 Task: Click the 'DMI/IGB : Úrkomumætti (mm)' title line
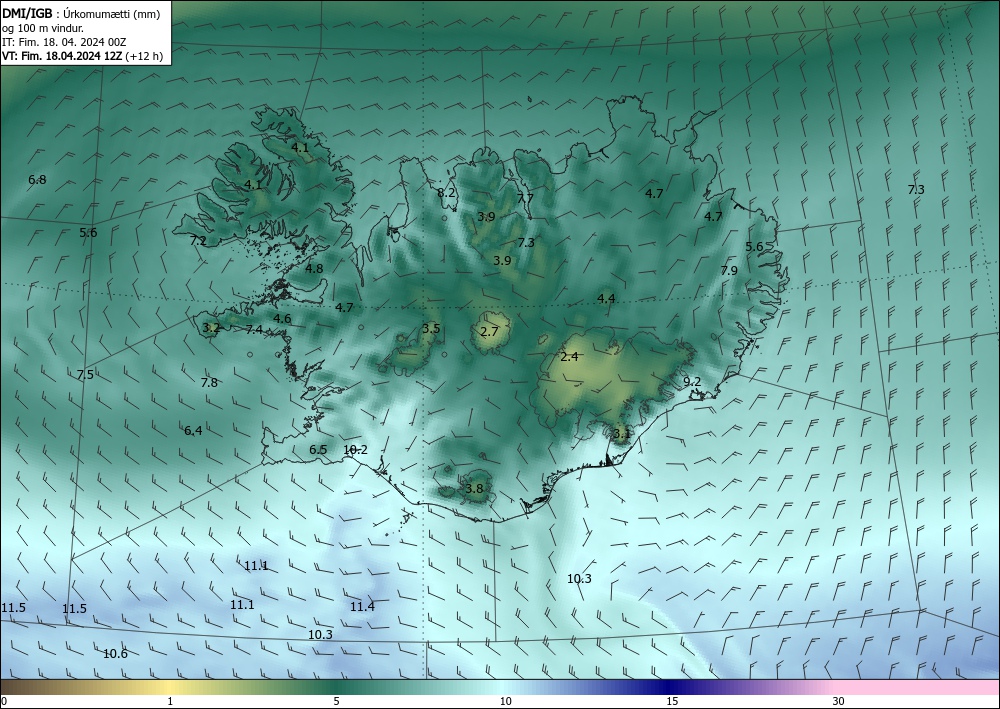pyautogui.click(x=81, y=14)
